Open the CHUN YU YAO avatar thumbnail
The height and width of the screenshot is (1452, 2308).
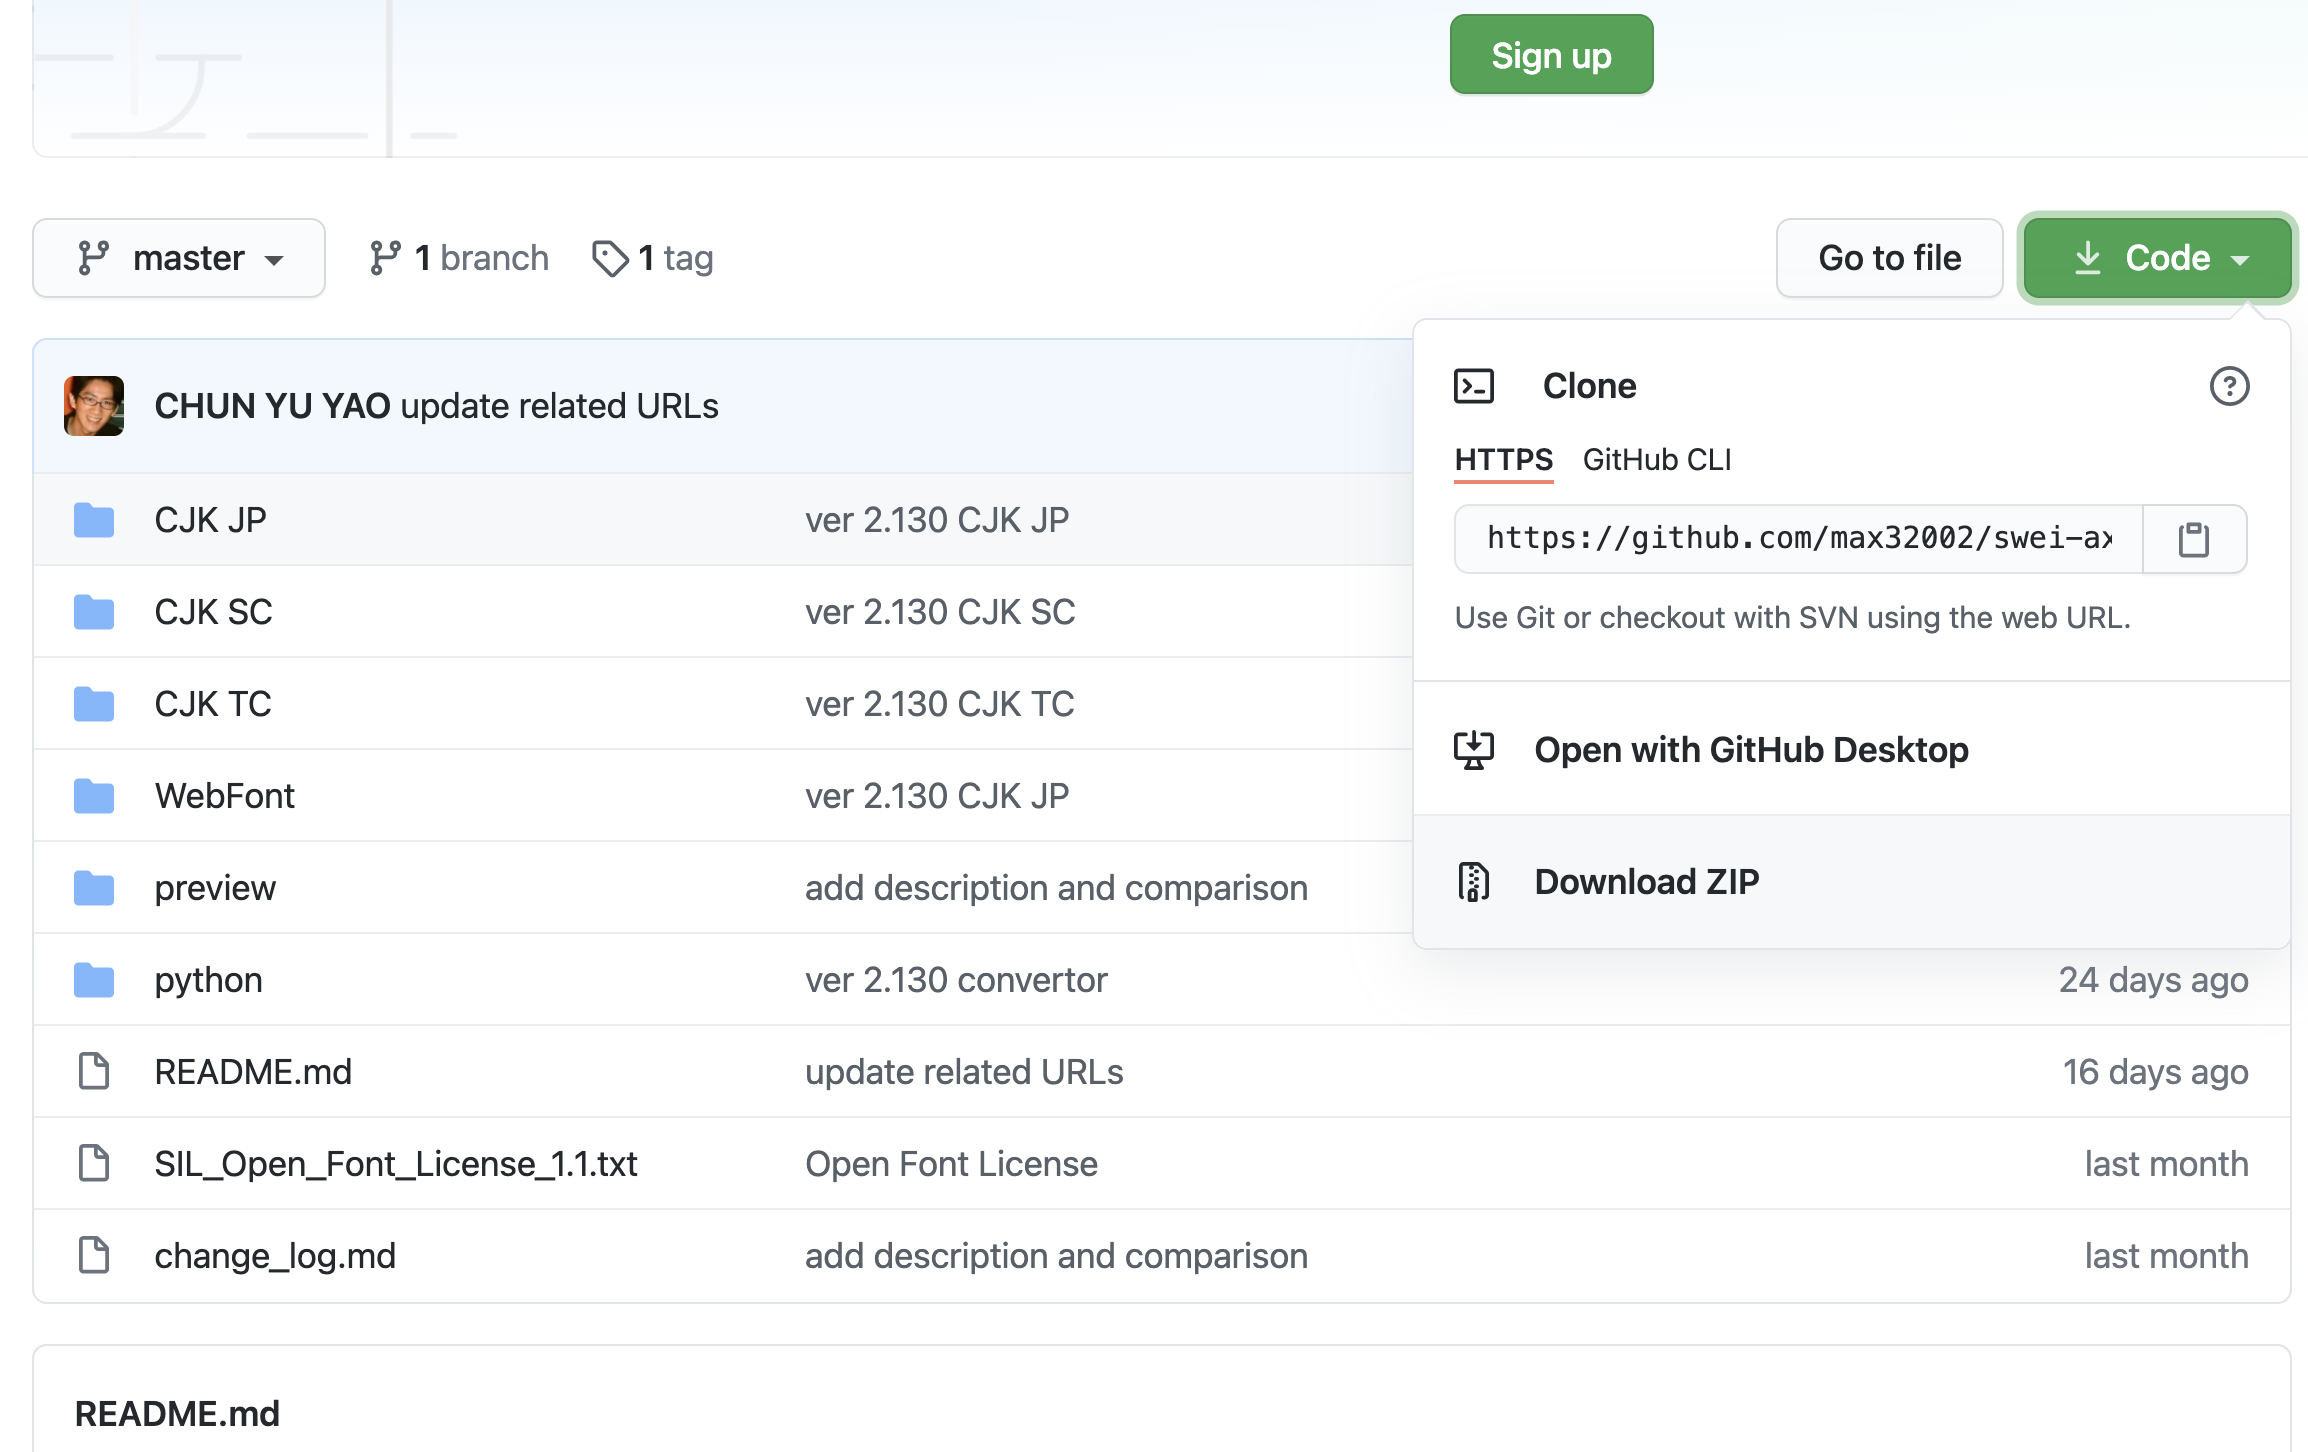(x=94, y=406)
